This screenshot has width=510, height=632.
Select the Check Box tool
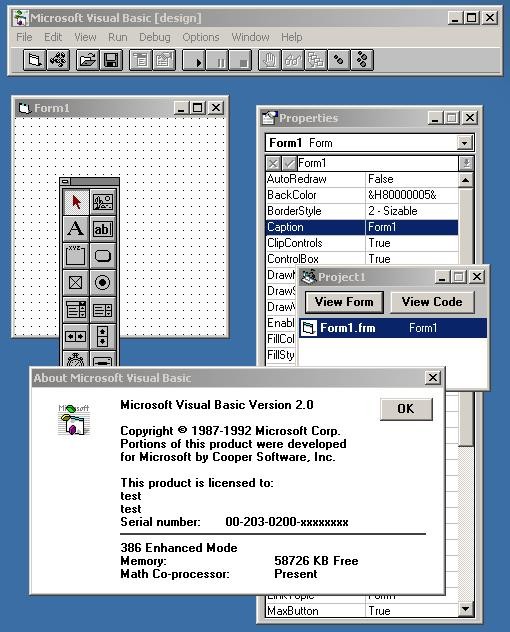76,283
